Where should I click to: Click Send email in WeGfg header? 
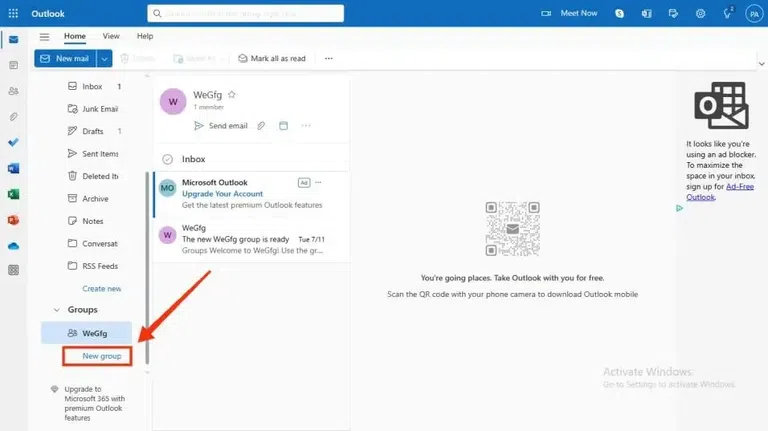coord(221,126)
